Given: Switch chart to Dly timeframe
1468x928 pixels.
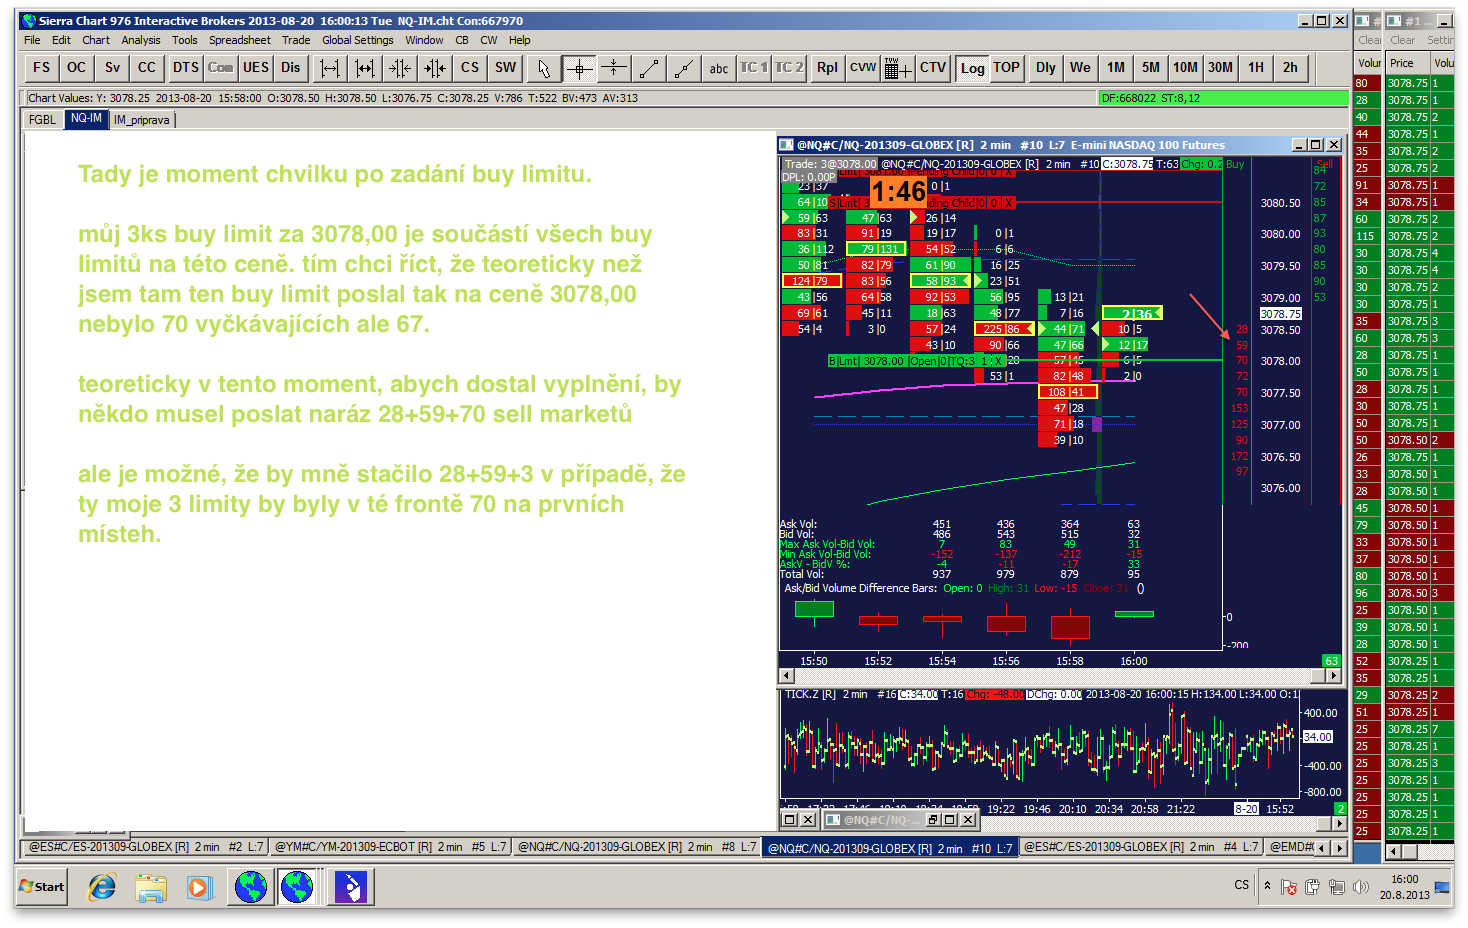Looking at the screenshot, I should click(1046, 68).
